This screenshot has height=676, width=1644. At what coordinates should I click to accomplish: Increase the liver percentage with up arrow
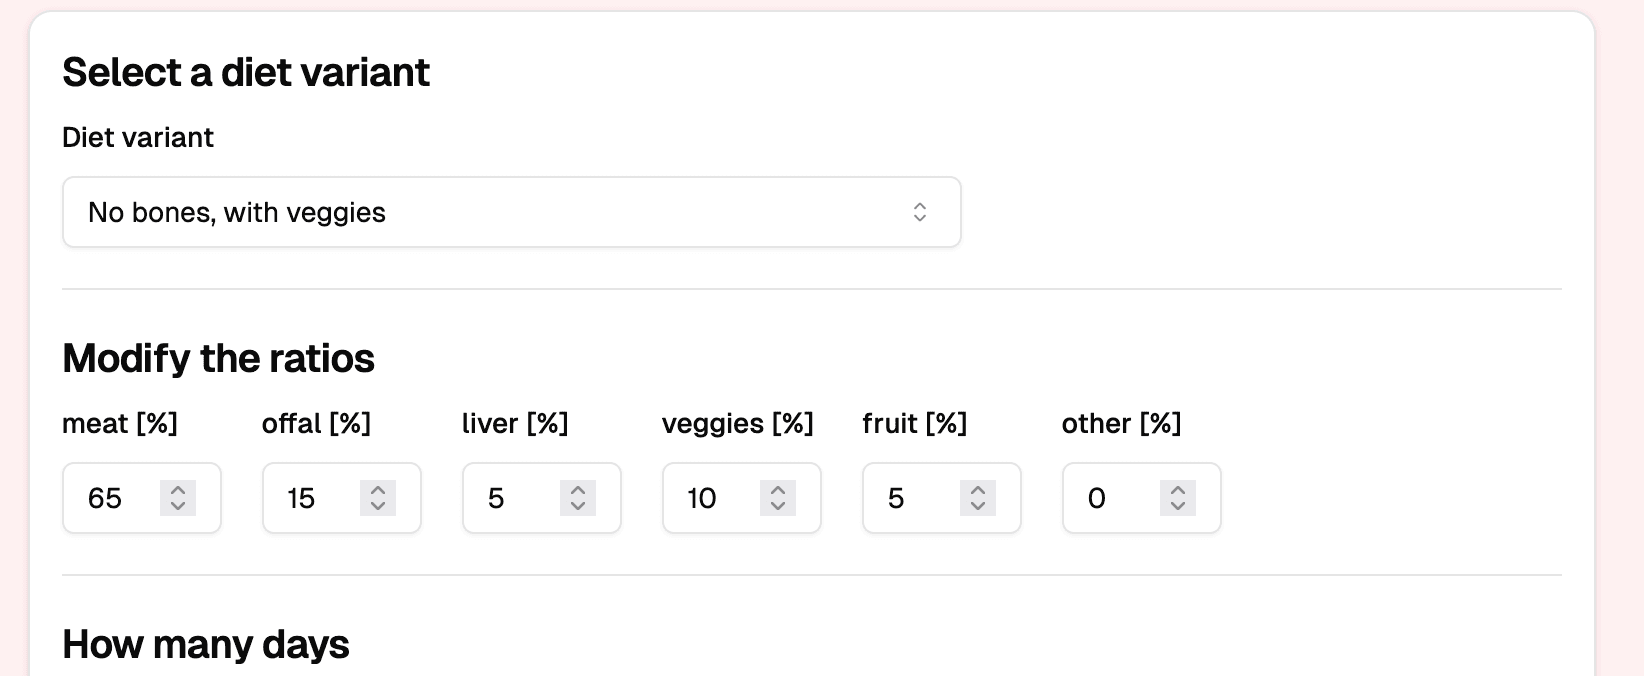[578, 490]
